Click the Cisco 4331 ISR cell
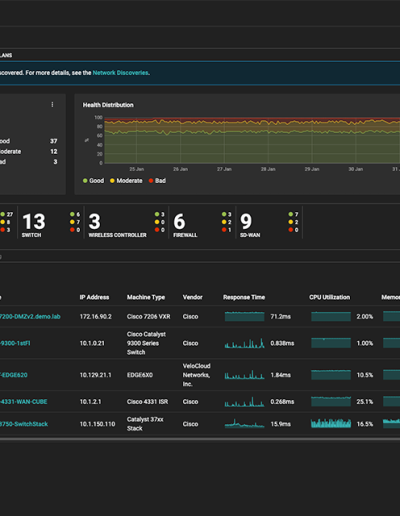 click(148, 402)
